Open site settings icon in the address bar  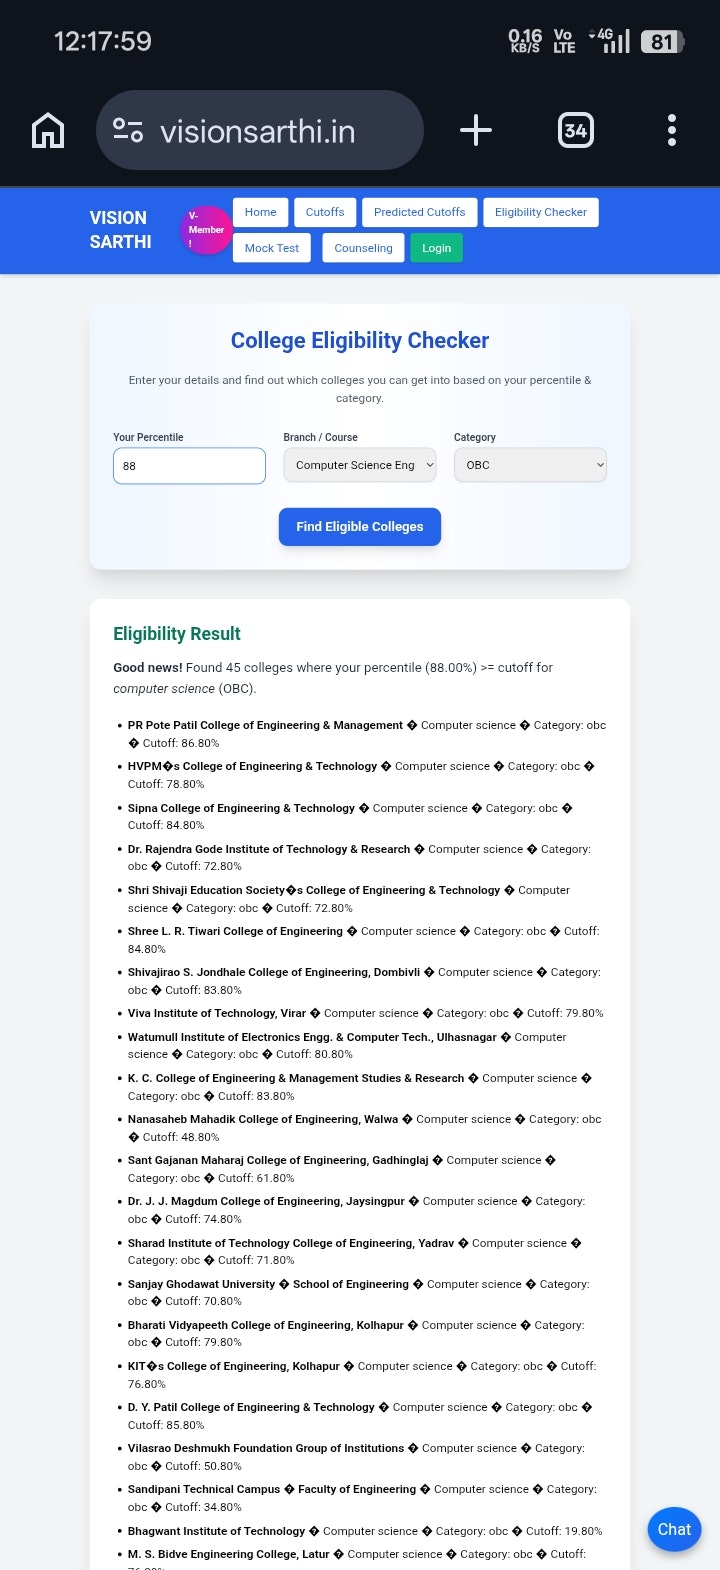(128, 130)
